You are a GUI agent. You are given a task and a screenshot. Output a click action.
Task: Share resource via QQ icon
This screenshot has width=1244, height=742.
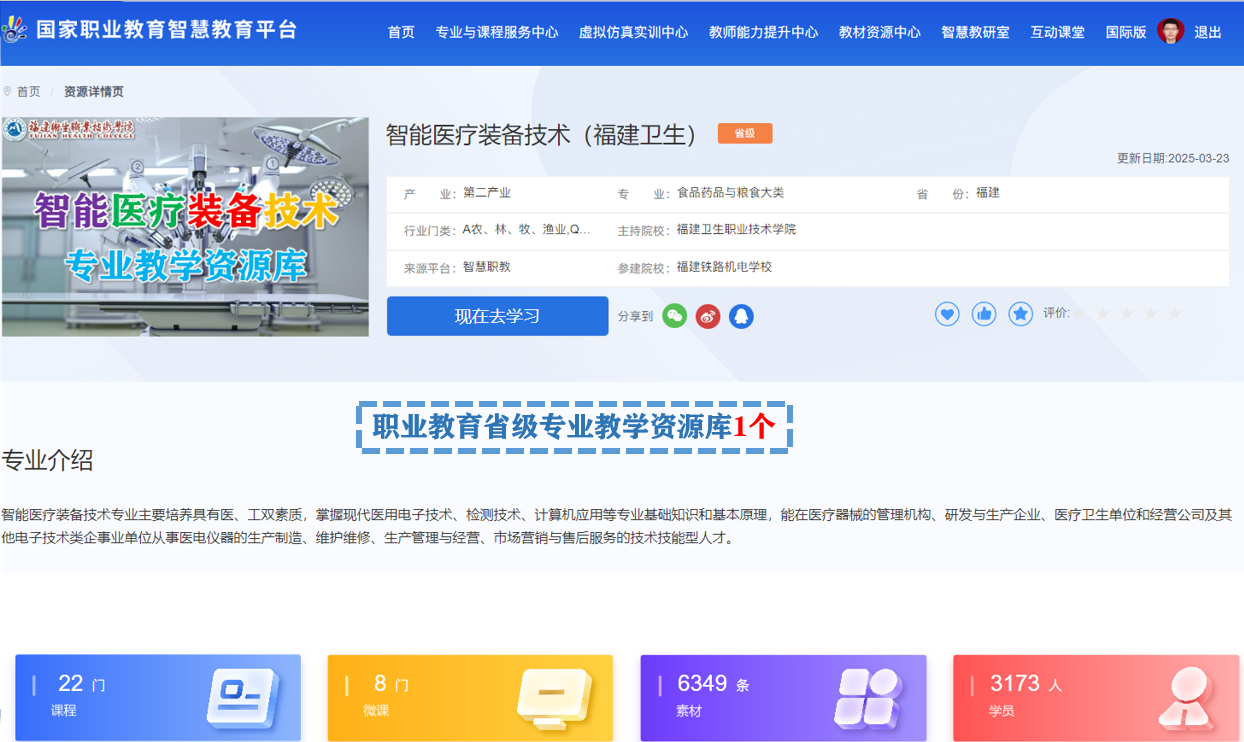(741, 316)
